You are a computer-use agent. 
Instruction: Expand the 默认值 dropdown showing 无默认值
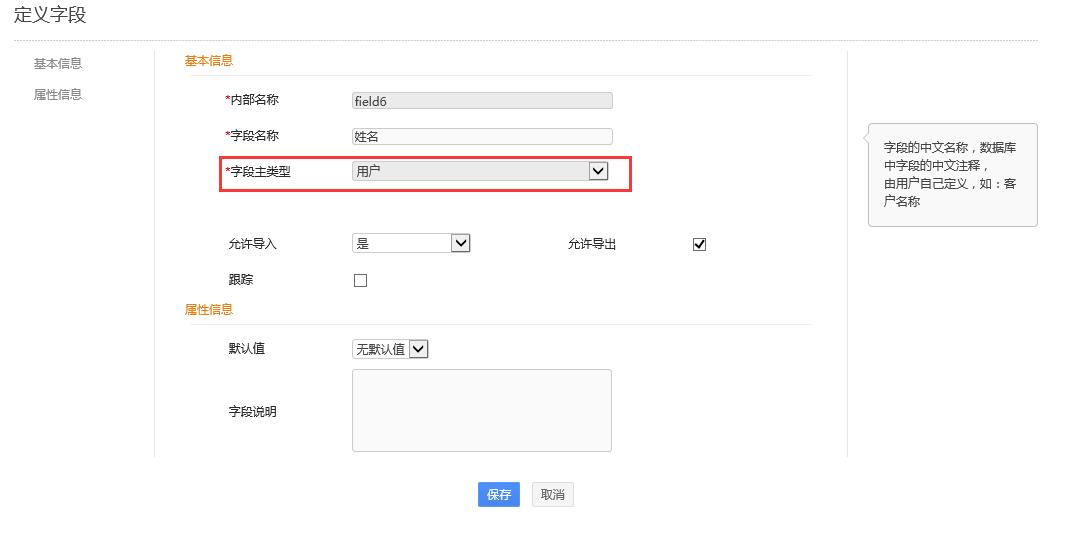[x=391, y=349]
